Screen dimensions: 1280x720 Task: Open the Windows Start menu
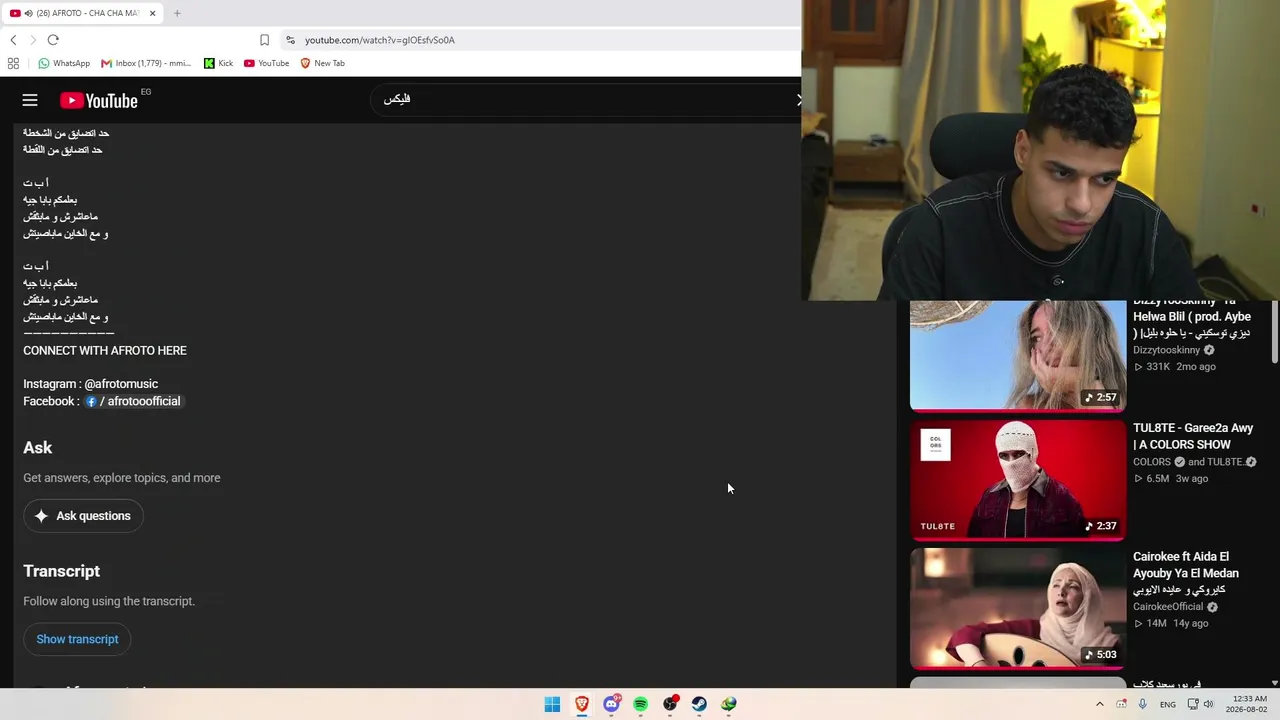(x=552, y=704)
